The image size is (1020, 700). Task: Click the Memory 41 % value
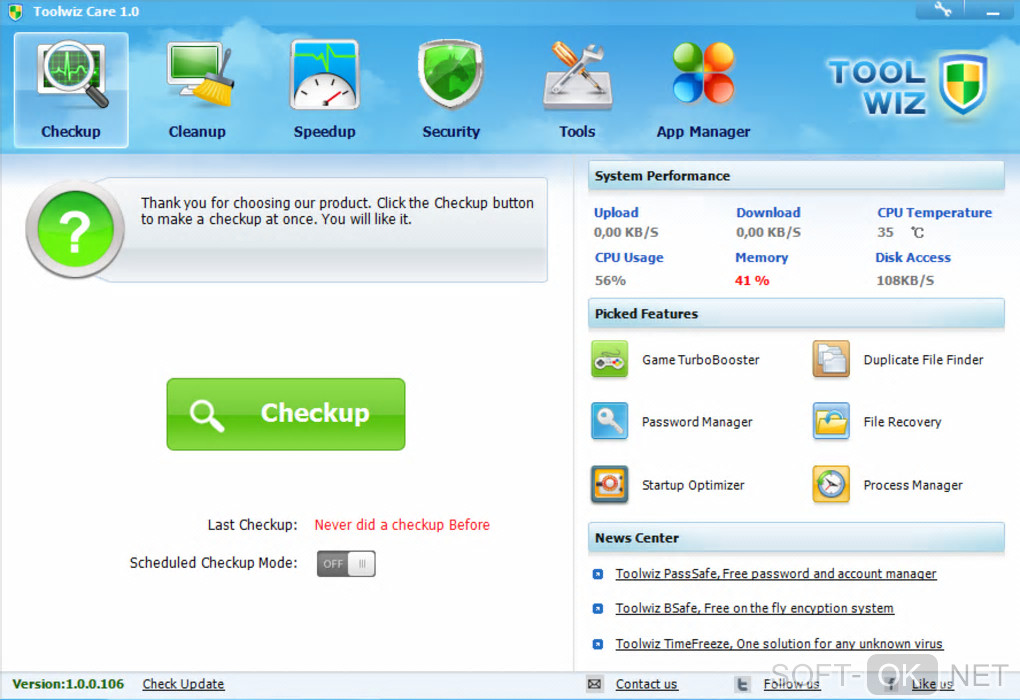point(752,280)
